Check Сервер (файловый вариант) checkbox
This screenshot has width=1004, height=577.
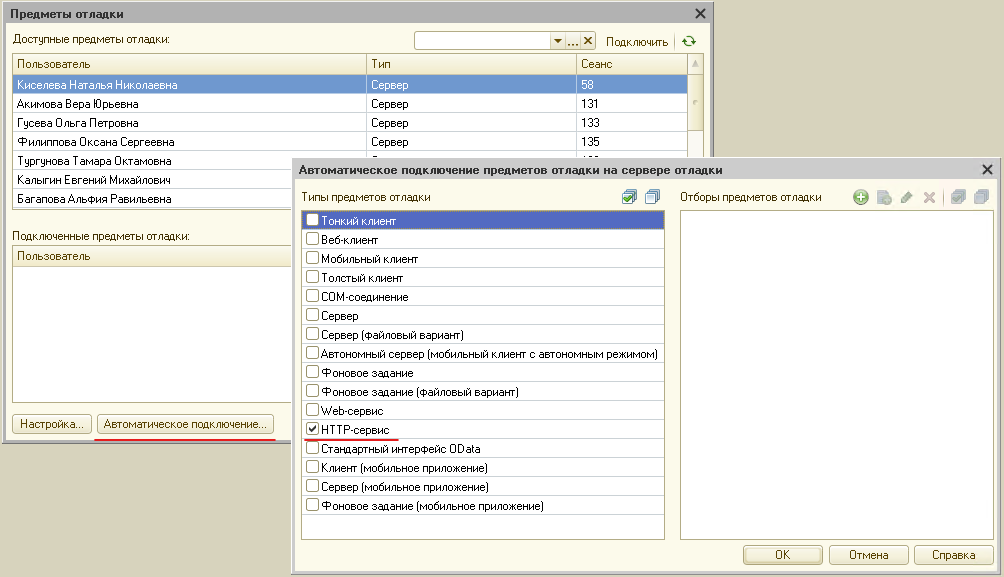312,334
